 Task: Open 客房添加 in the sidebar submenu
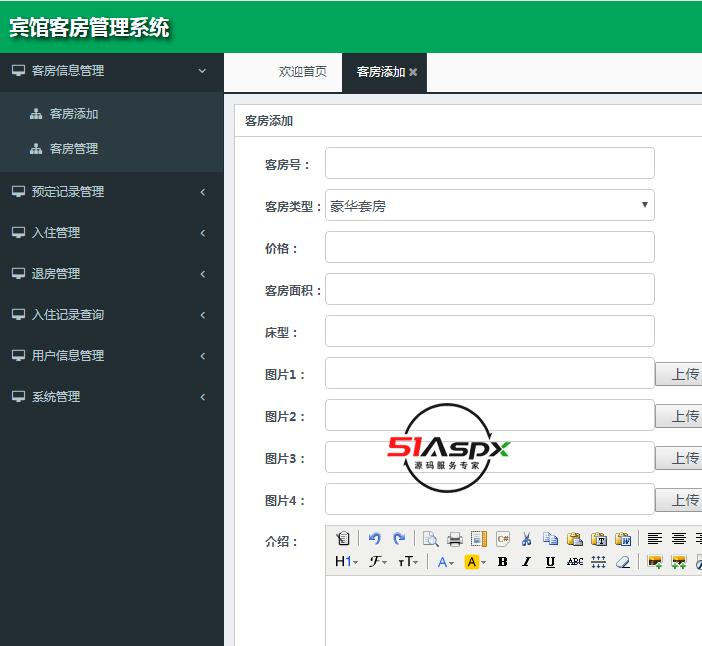coord(74,114)
